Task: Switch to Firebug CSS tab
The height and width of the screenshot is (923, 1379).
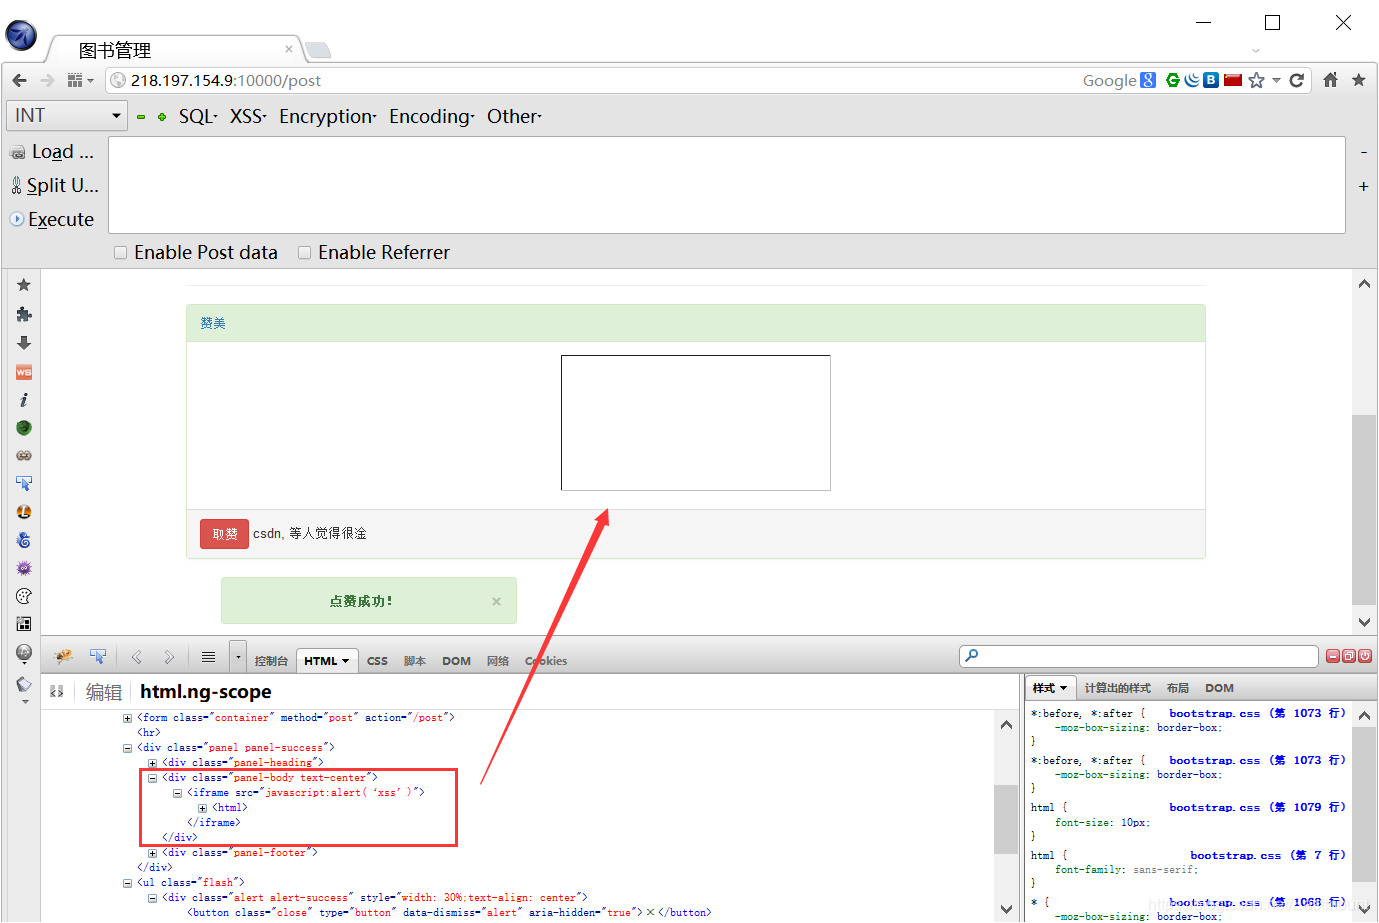Action: pyautogui.click(x=377, y=661)
